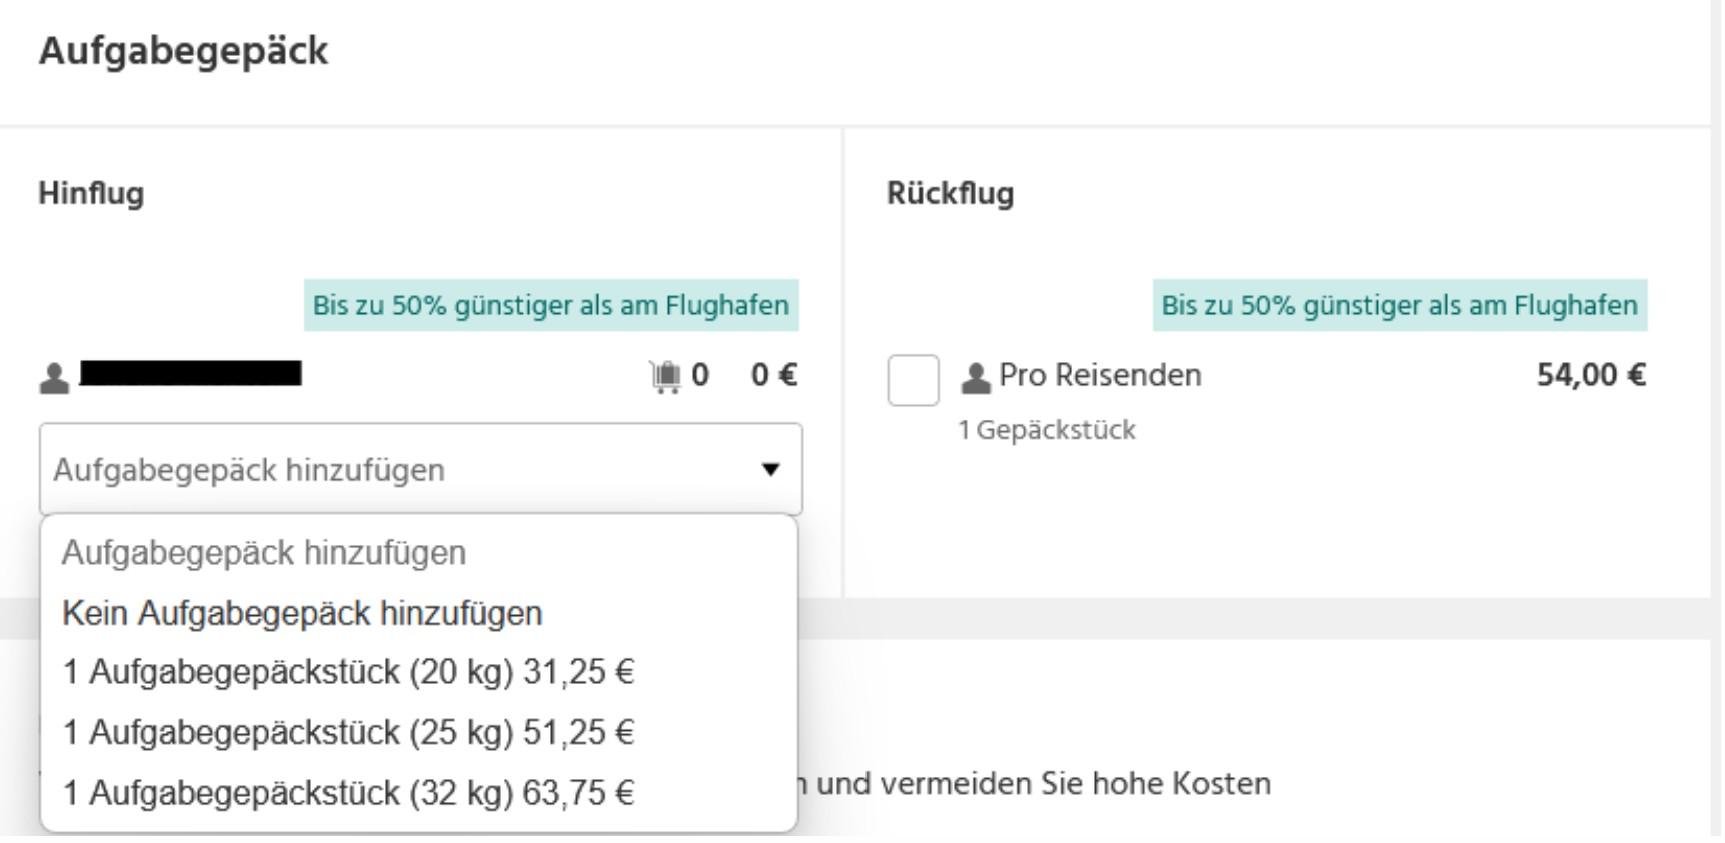The width and height of the screenshot is (1725, 843).
Task: Click the luggage trolley icon for Hinflug
Action: coord(665,376)
